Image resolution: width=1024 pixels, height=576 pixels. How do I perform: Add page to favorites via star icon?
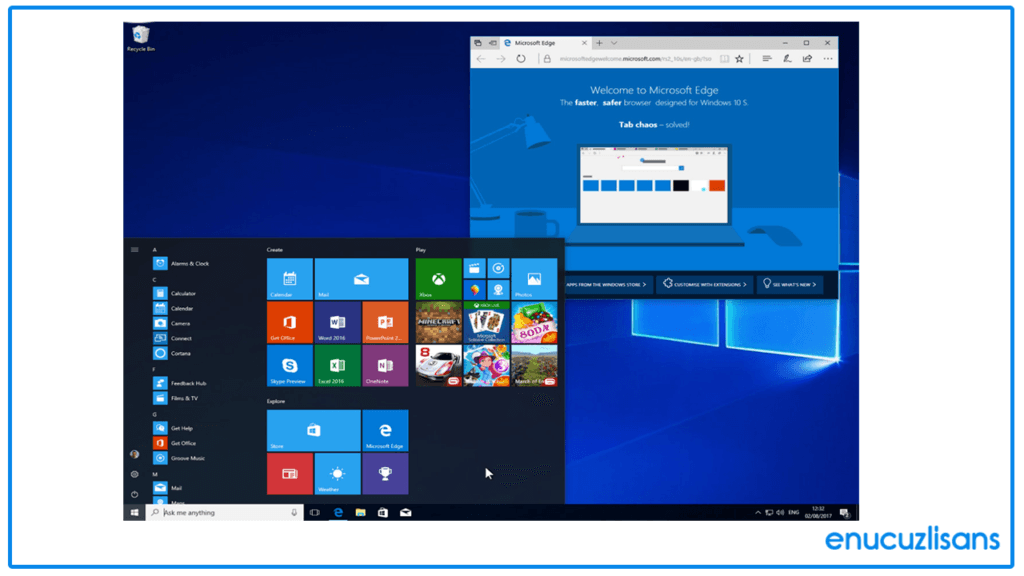(739, 58)
